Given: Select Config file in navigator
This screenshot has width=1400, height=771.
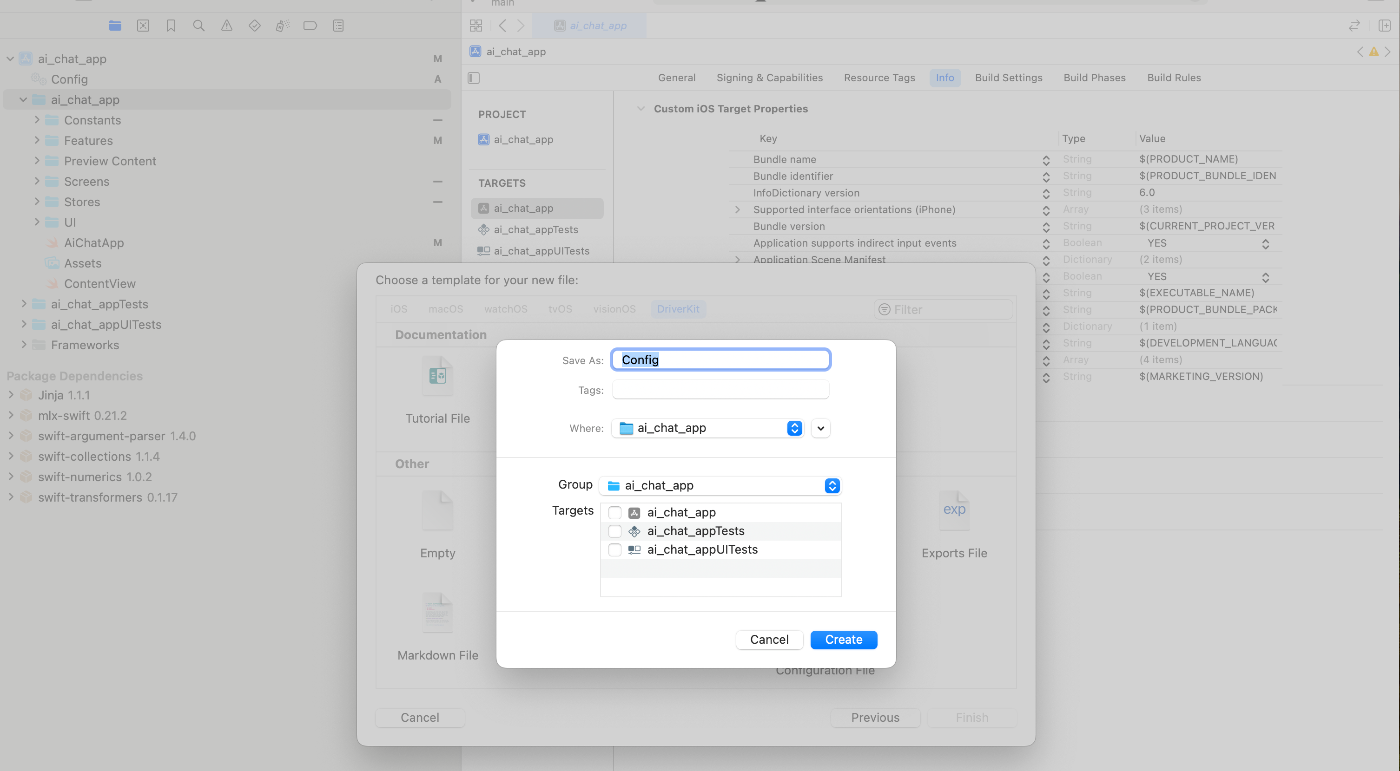Looking at the screenshot, I should point(69,79).
